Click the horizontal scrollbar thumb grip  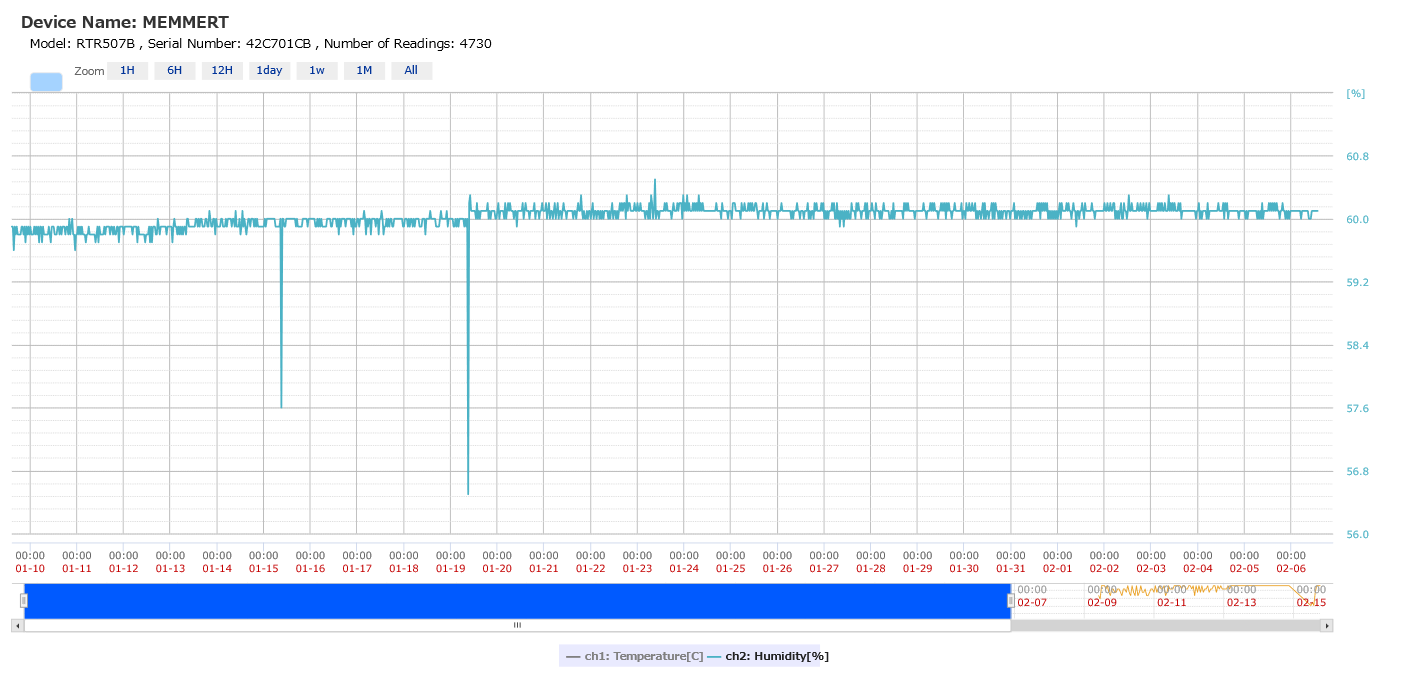pyautogui.click(x=517, y=626)
